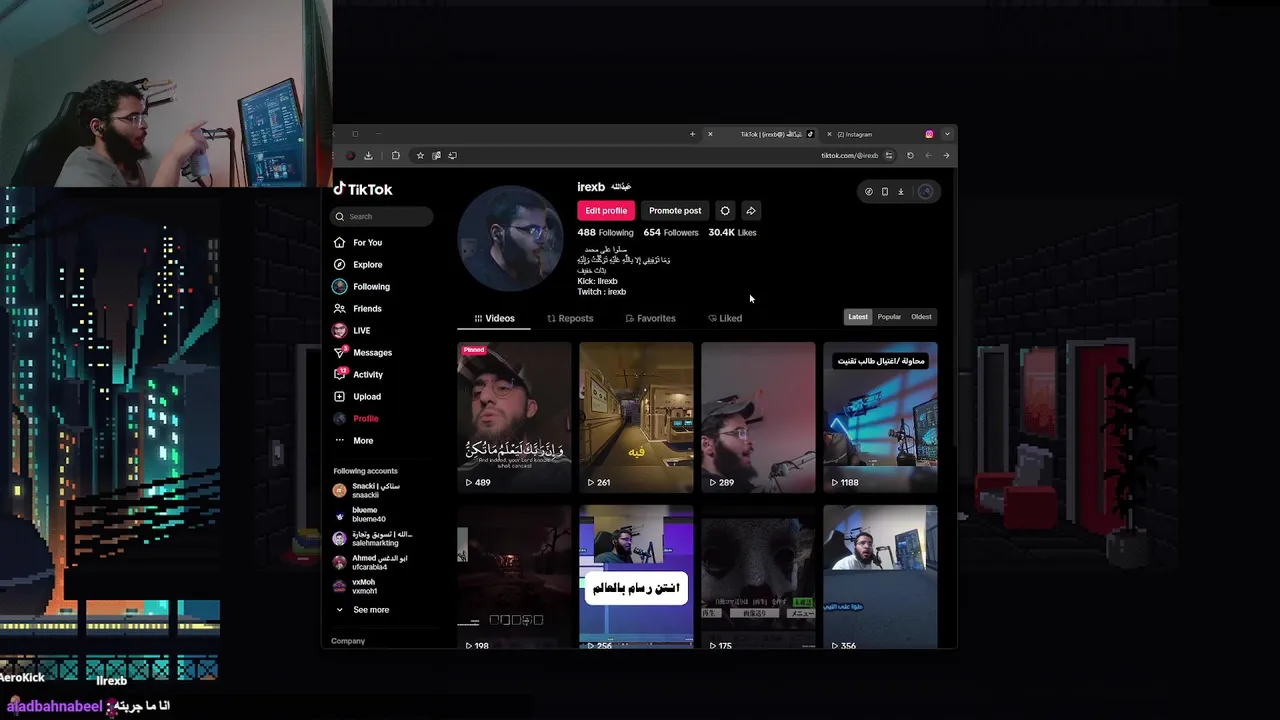Open the Explore page
1280x720 pixels.
pos(358,264)
